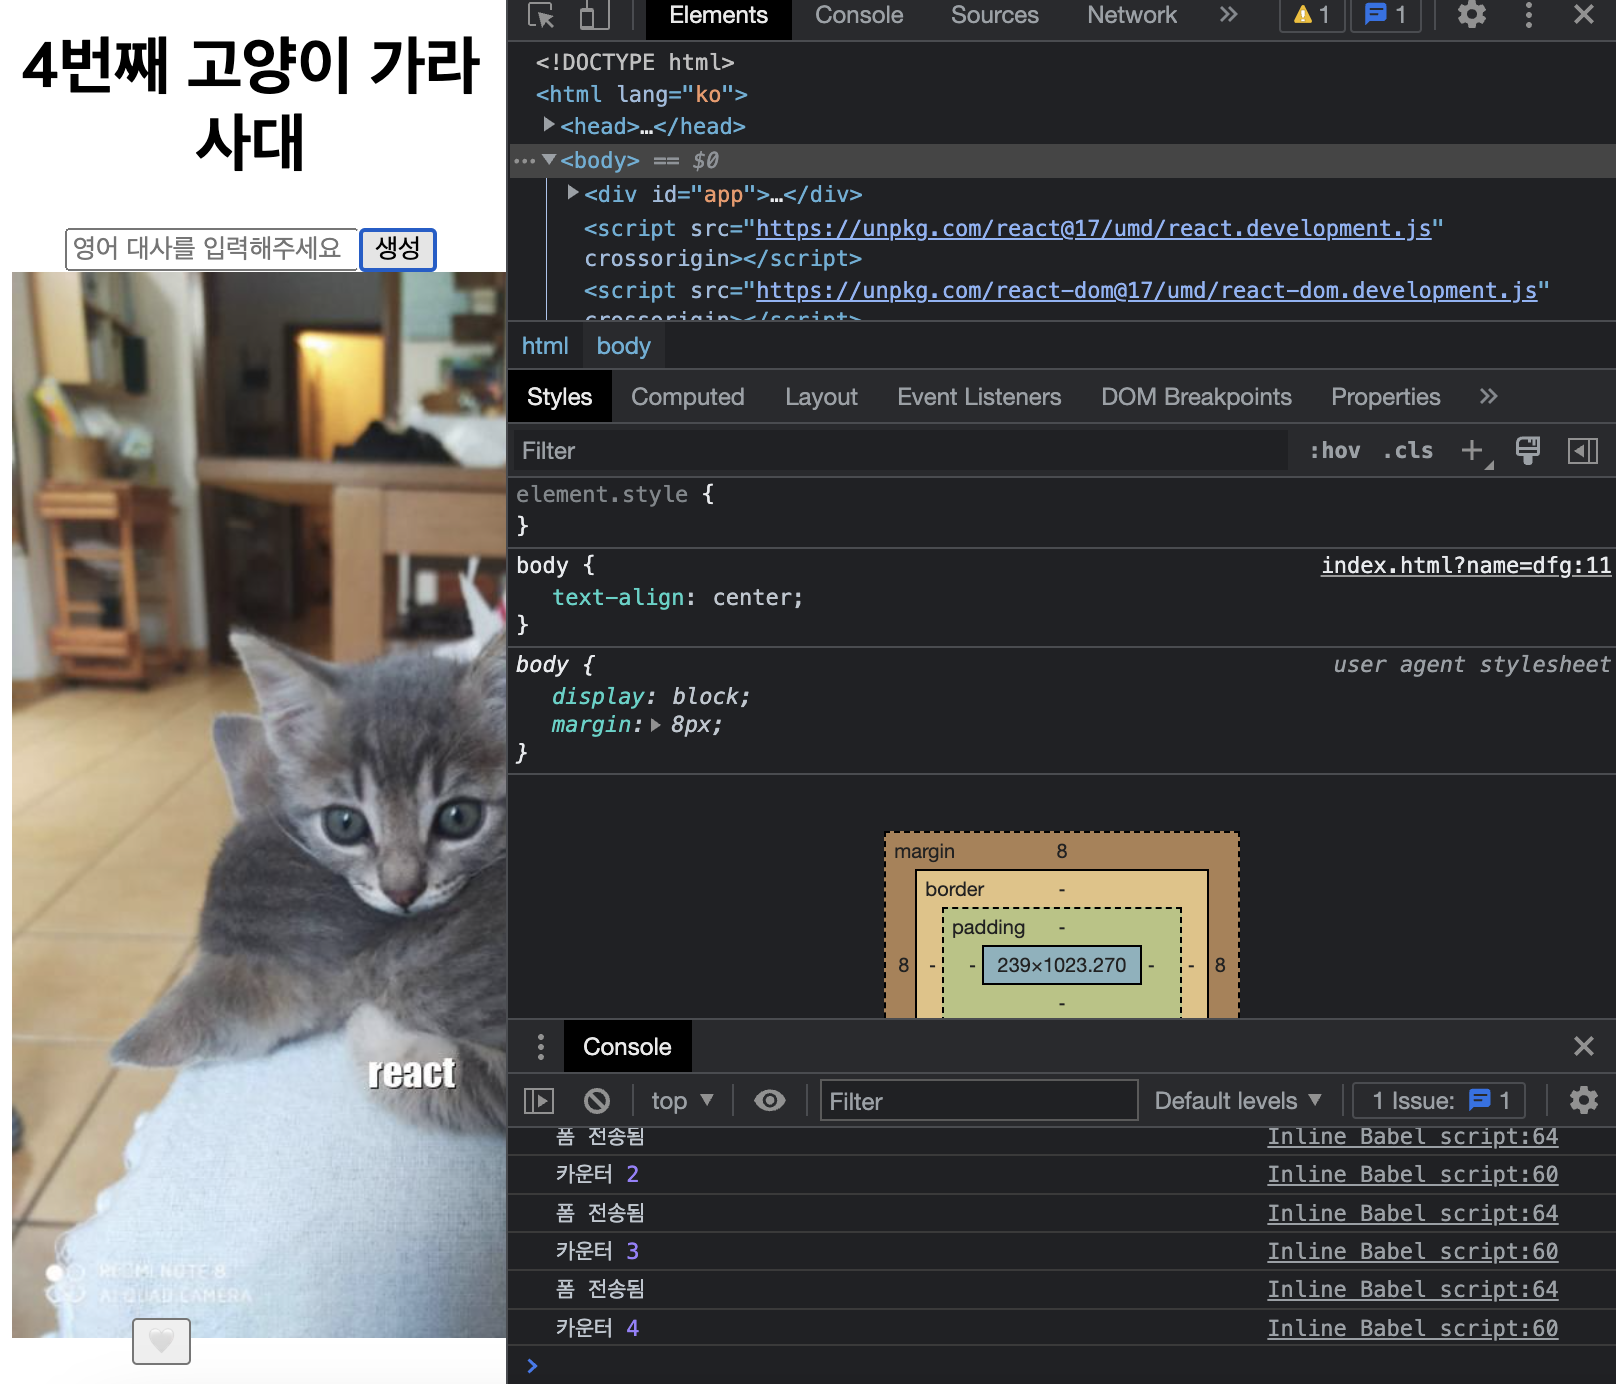Open the react.development.js script link
Image resolution: width=1616 pixels, height=1384 pixels.
(x=1093, y=229)
